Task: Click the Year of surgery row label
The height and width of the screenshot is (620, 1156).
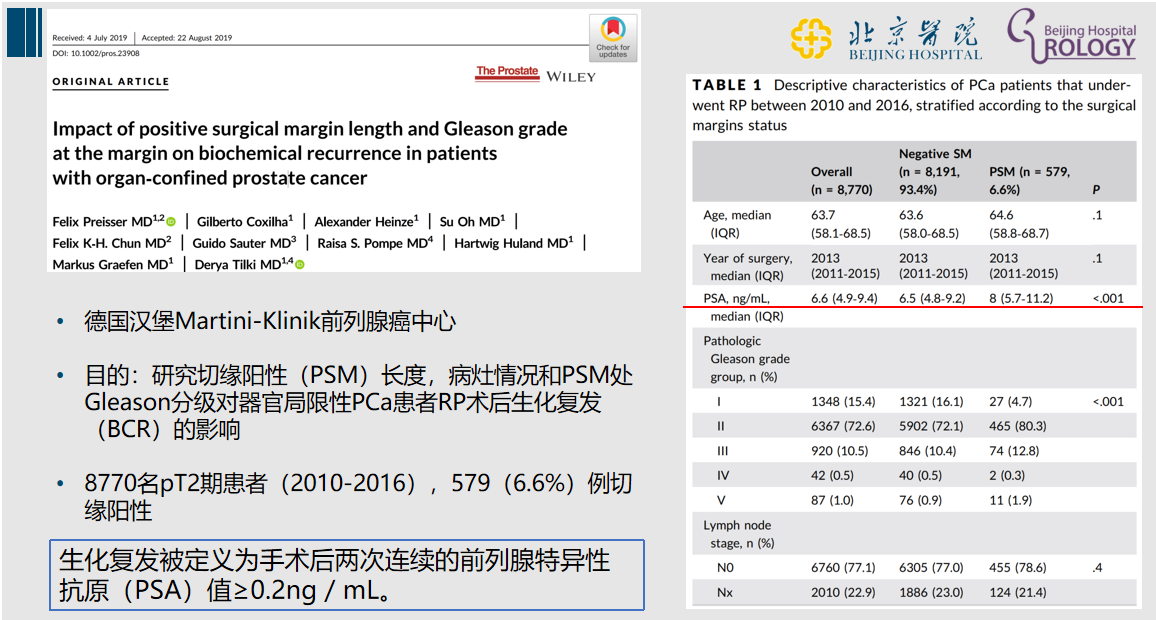Action: tap(748, 267)
